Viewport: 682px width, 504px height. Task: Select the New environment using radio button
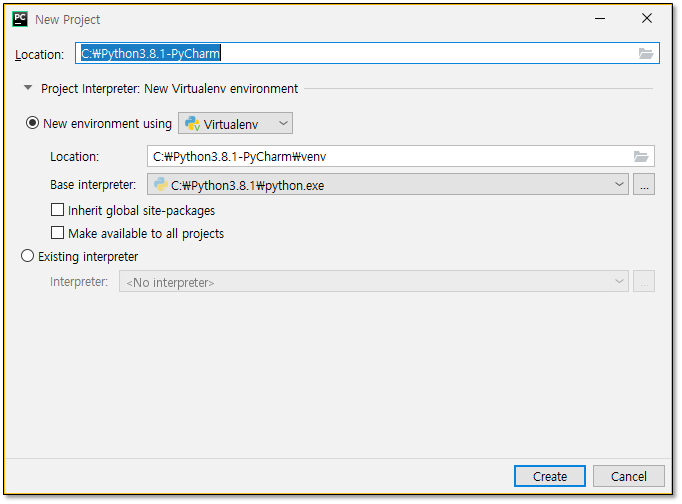click(x=32, y=123)
